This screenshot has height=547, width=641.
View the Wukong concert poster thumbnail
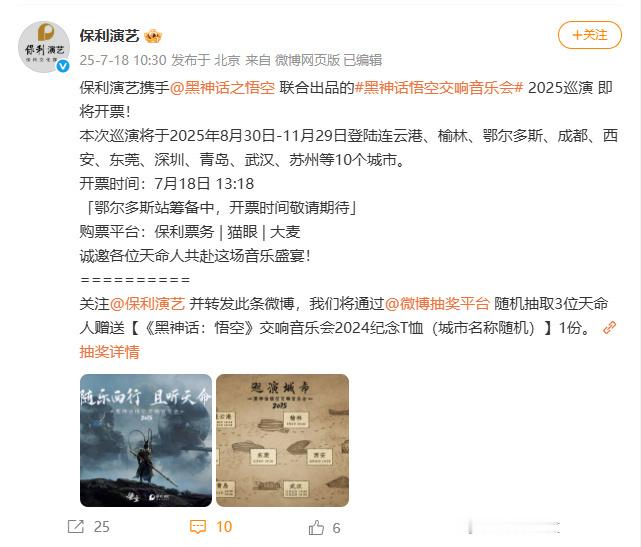click(x=146, y=440)
